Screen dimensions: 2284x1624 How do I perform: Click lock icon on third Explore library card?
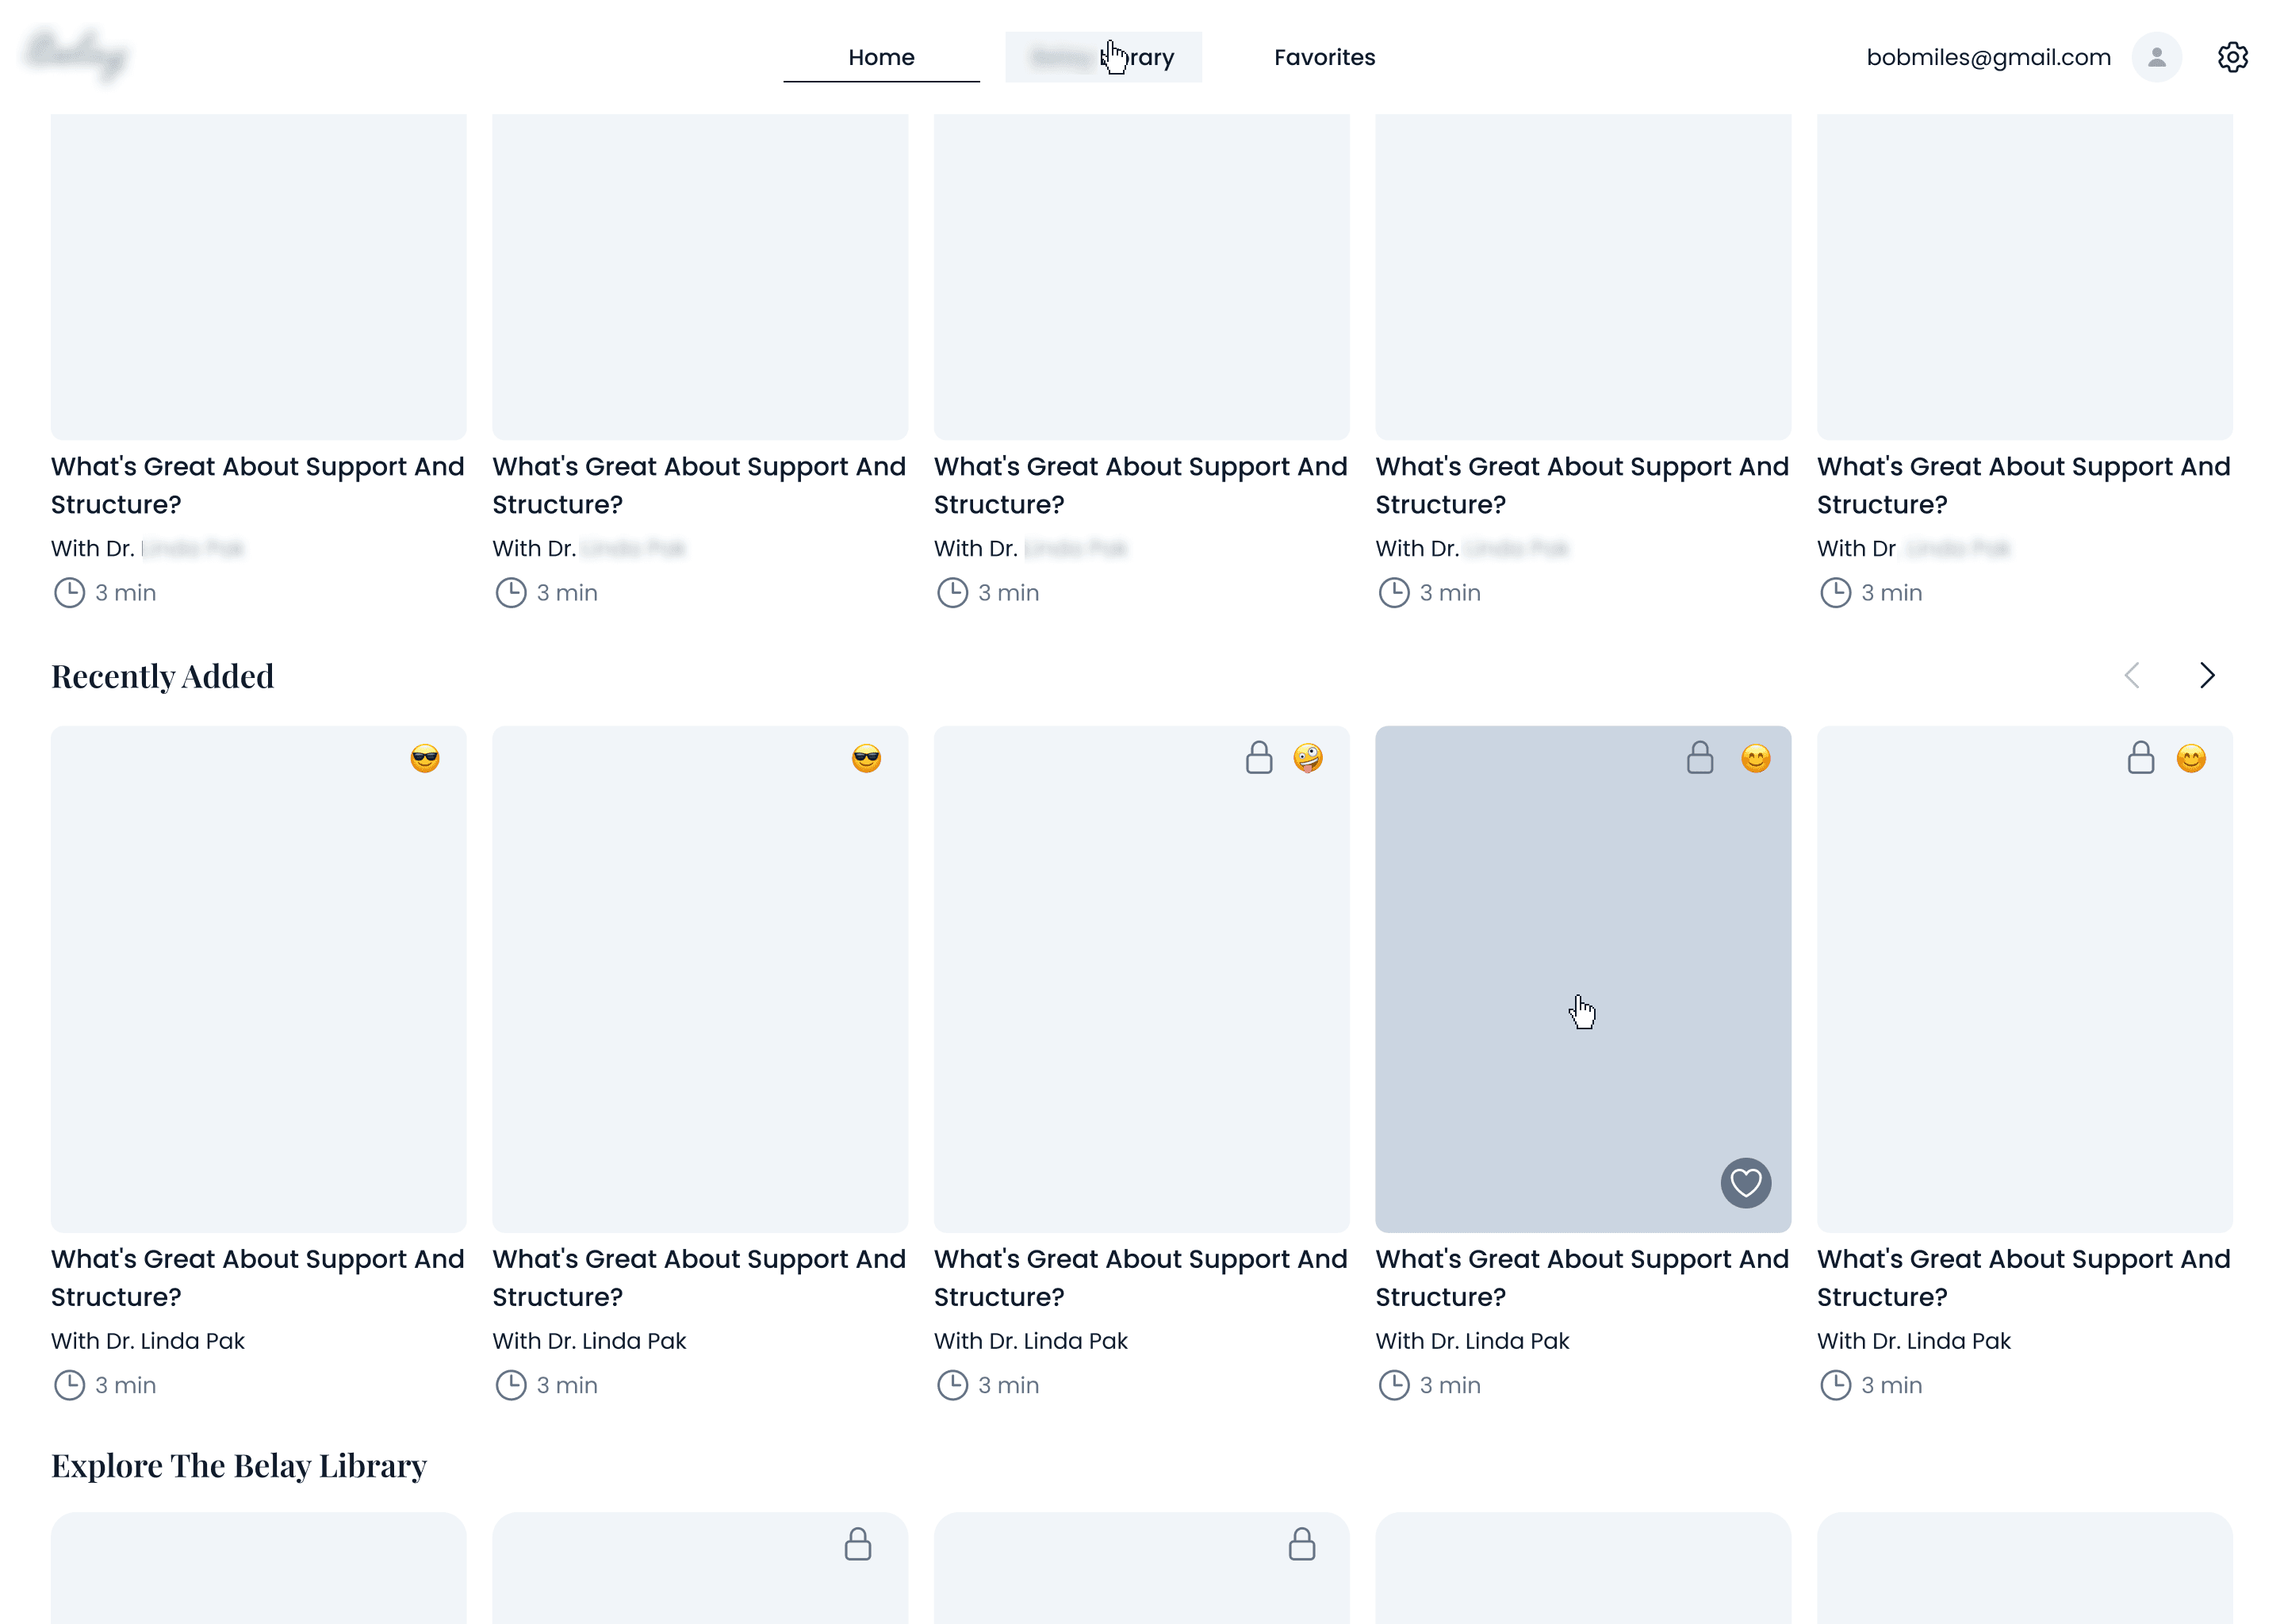point(1301,1544)
